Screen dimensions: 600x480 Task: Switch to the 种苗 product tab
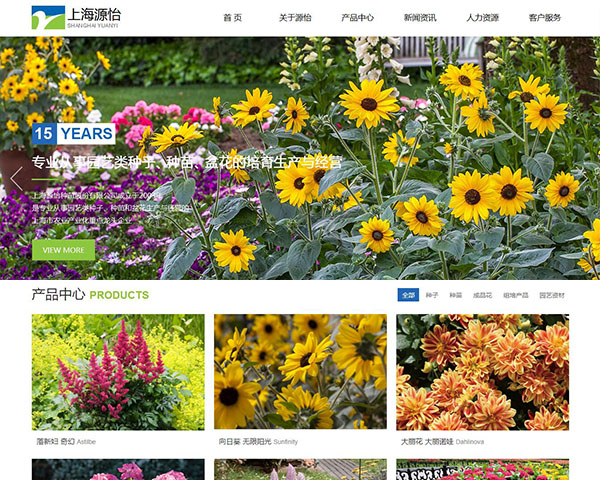point(456,295)
